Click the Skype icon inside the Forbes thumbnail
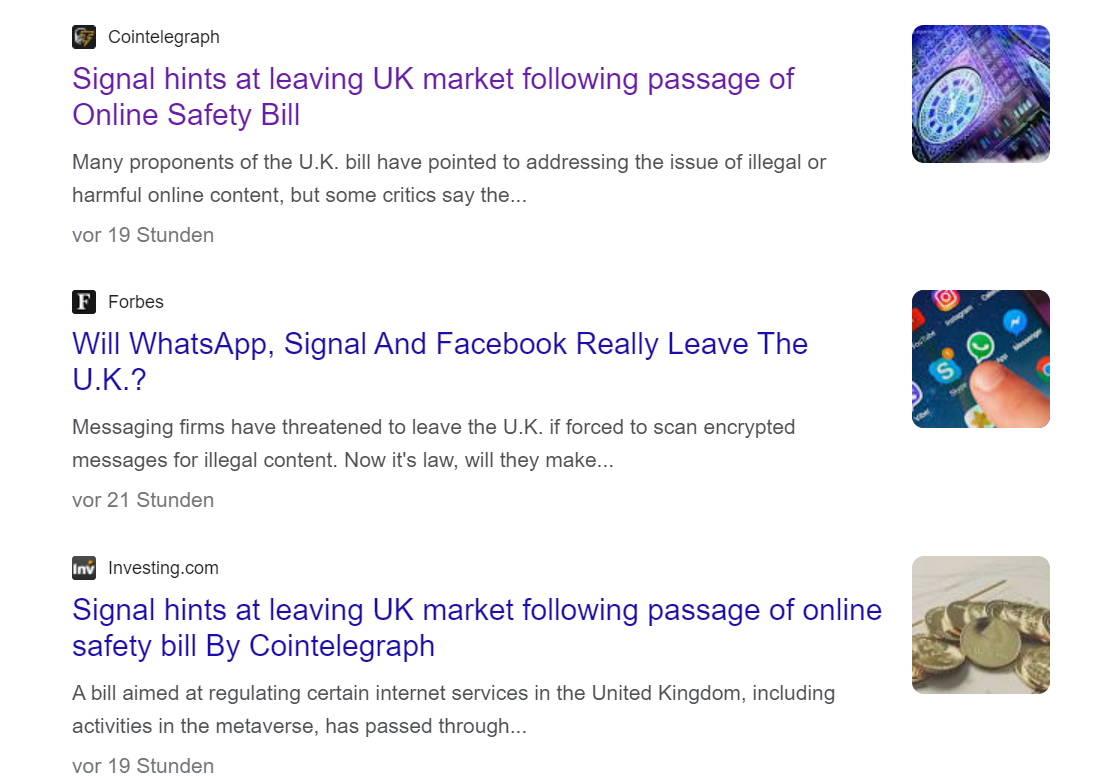Screen dimensions: 1112x776 (x=945, y=370)
